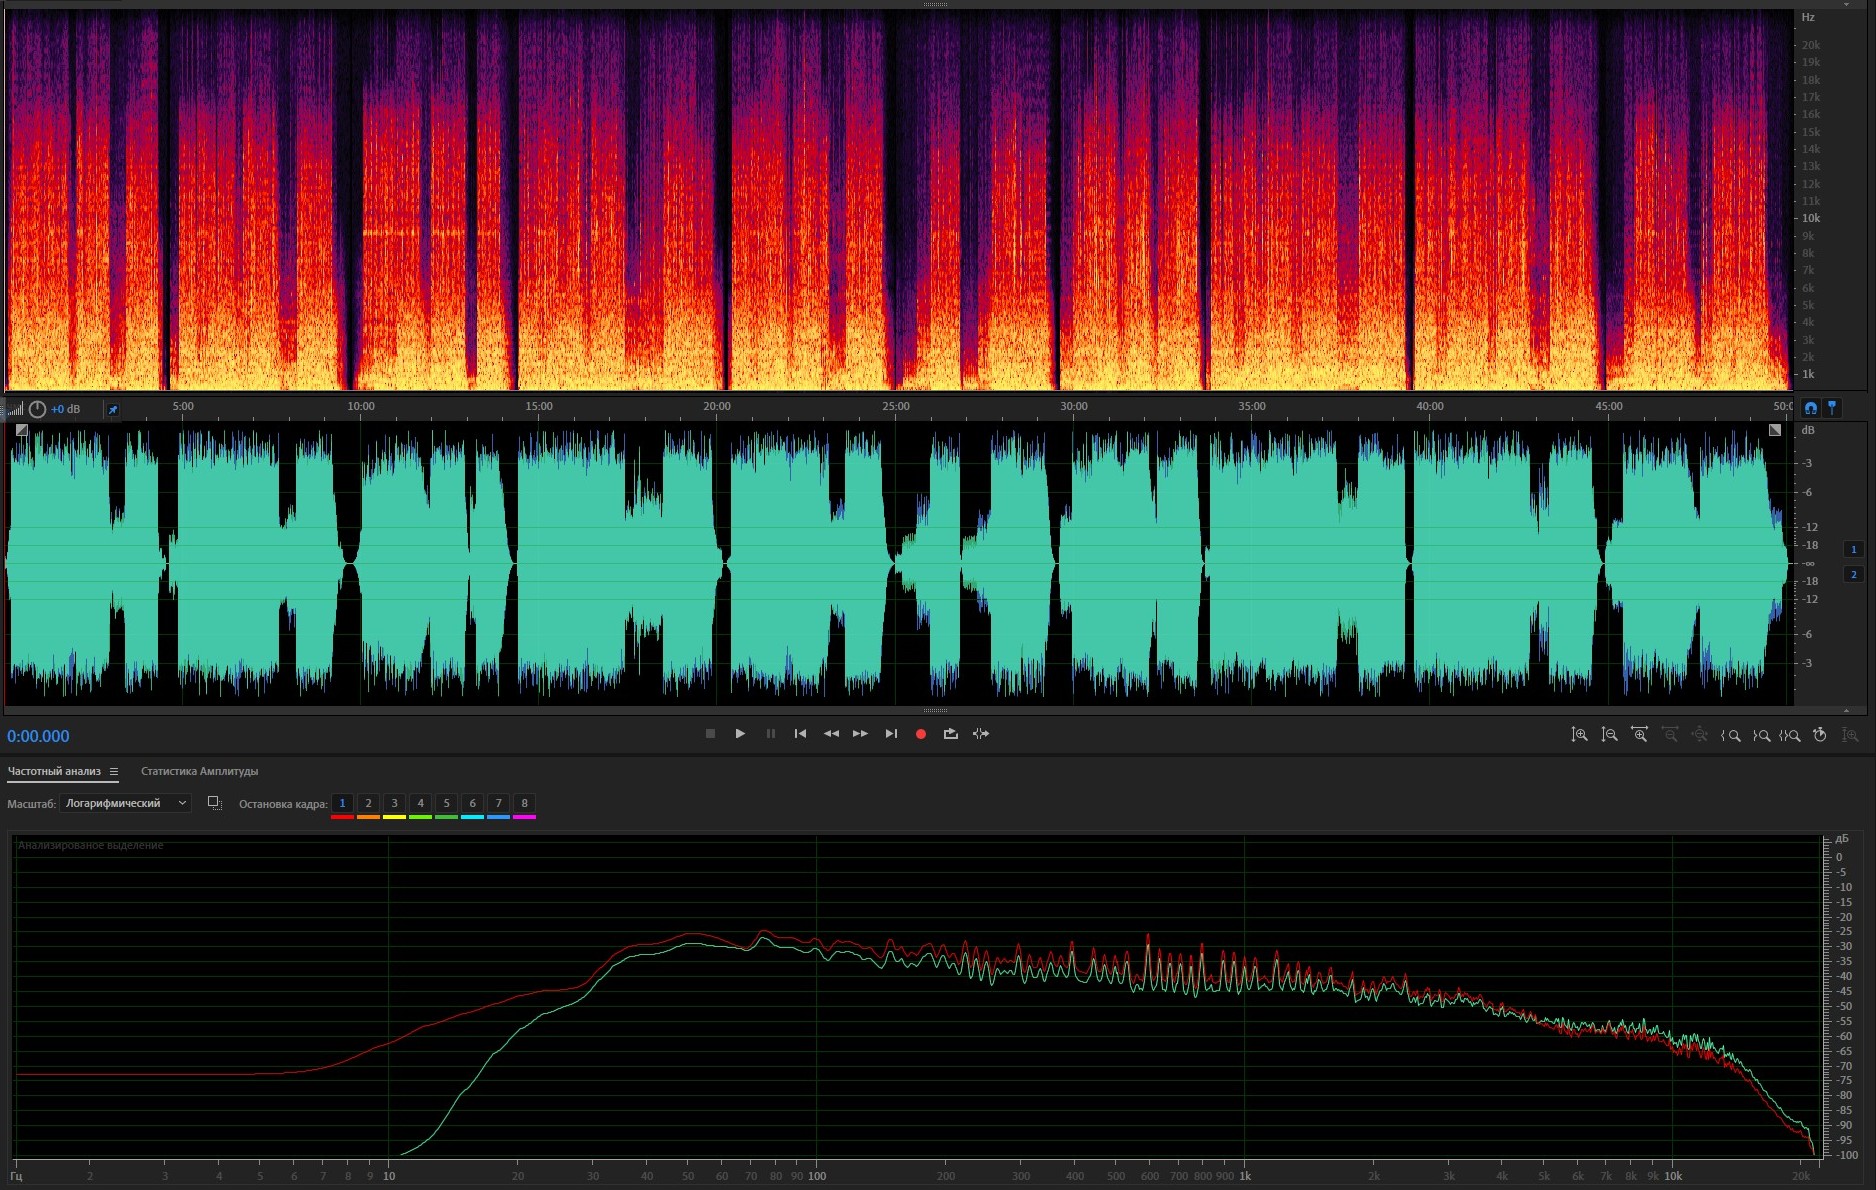Click the Fast Forward button

pyautogui.click(x=860, y=734)
